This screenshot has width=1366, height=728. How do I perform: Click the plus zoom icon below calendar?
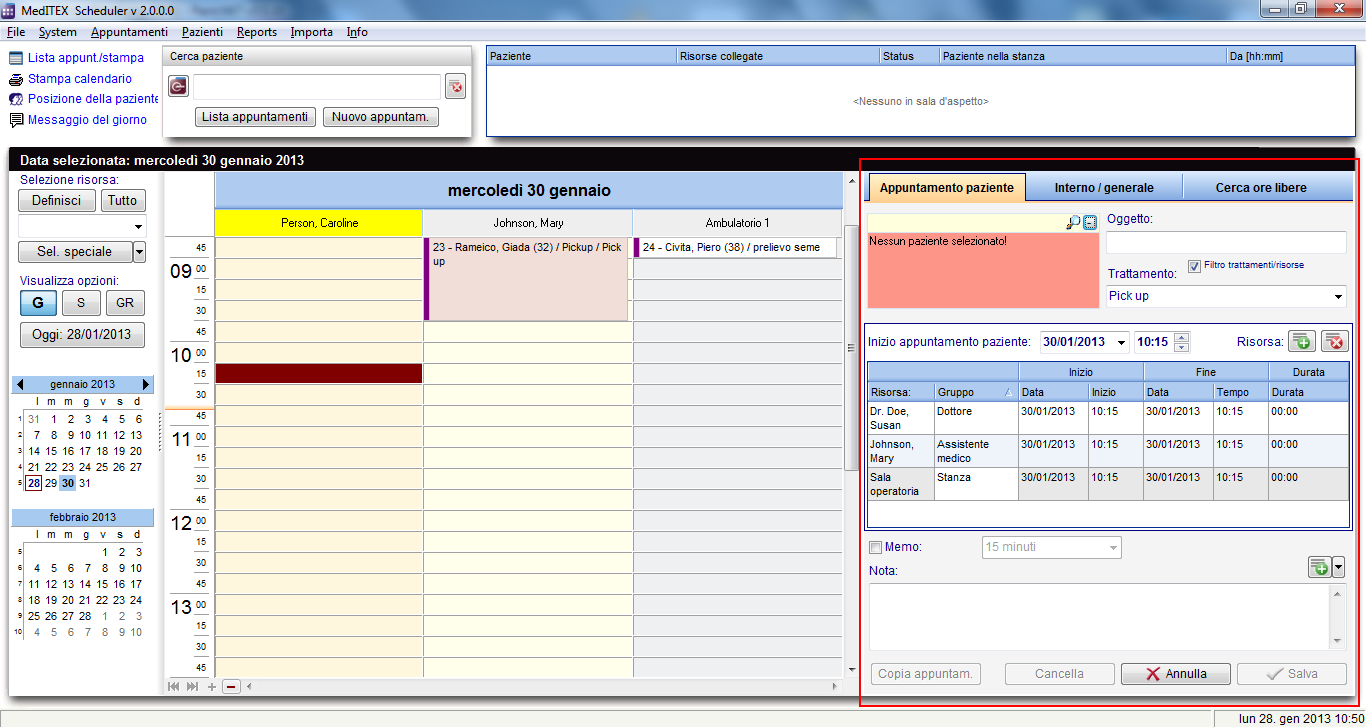pos(212,687)
